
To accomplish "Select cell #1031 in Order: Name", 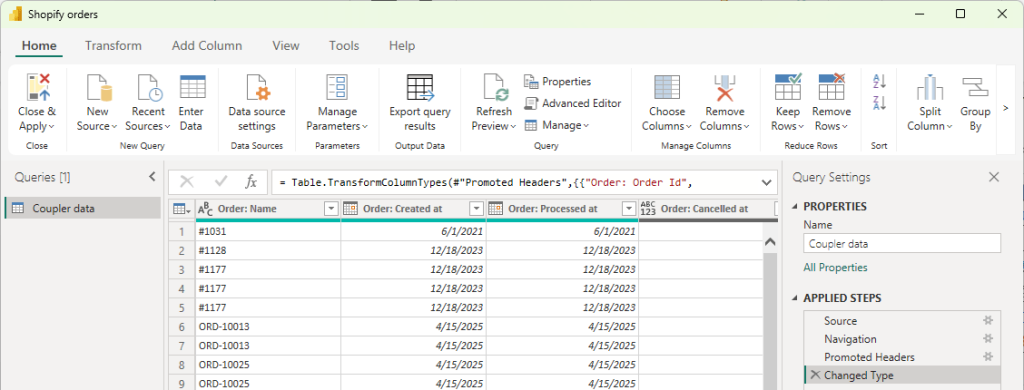I will (268, 231).
